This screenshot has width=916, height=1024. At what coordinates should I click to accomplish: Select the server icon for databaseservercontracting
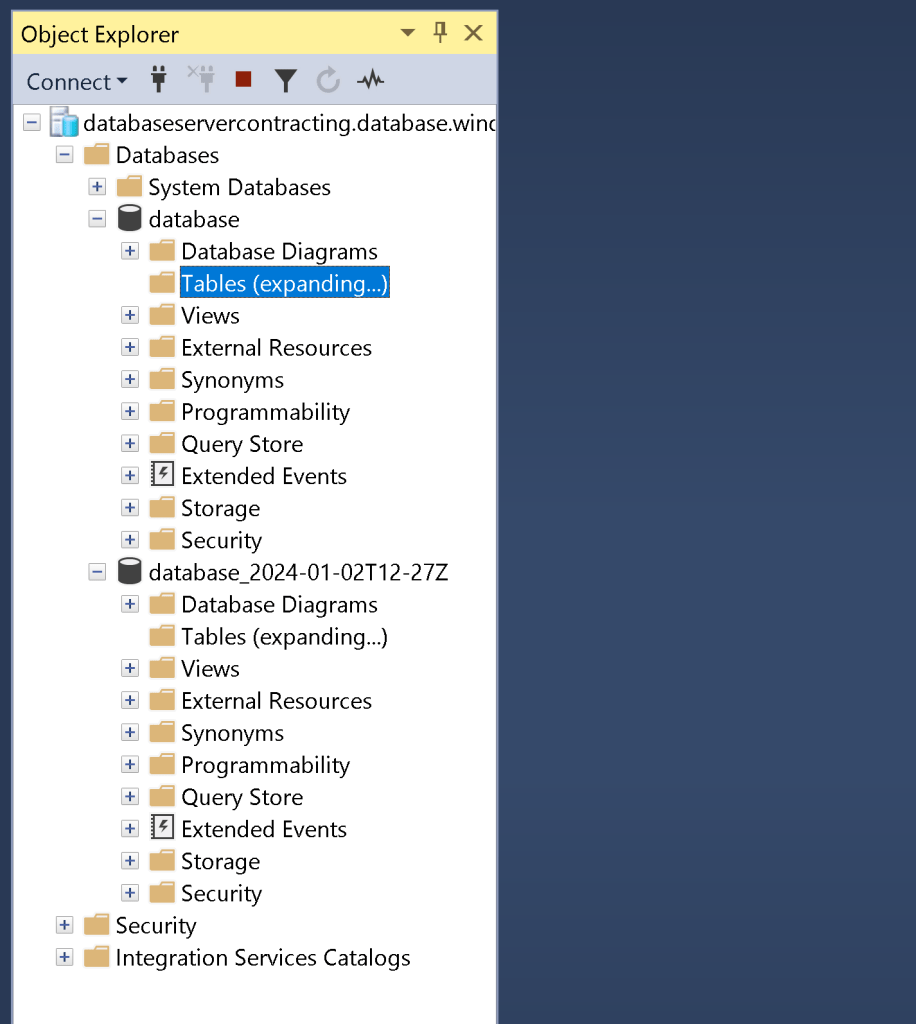[x=64, y=122]
